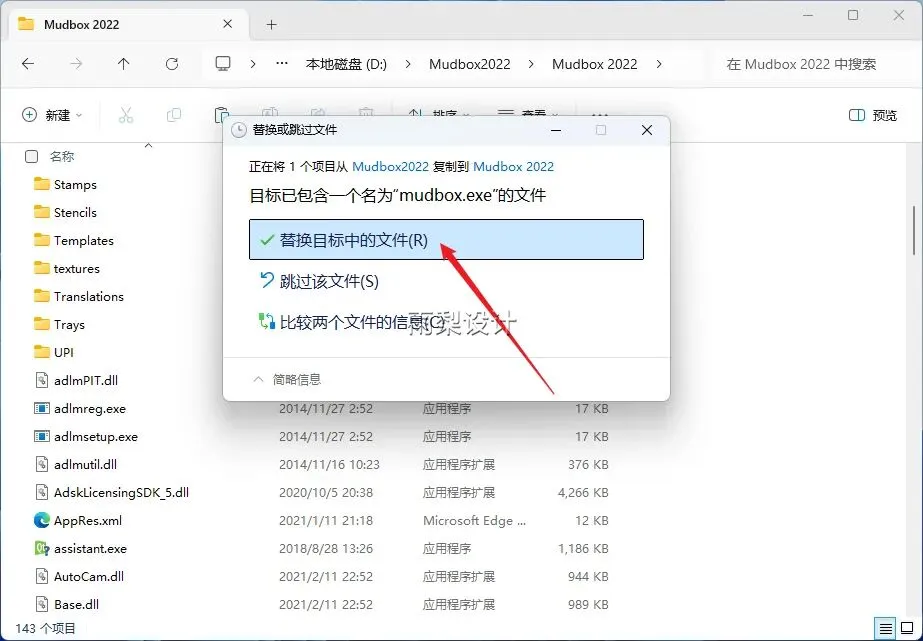Click the Mudbox2022 breadcrumb in address bar

[470, 64]
